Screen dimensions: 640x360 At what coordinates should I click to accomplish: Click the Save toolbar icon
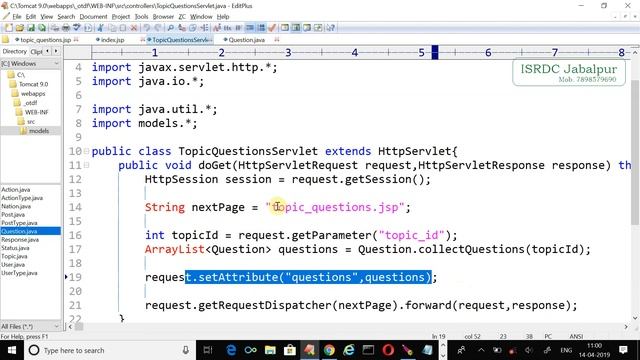click(x=31, y=28)
